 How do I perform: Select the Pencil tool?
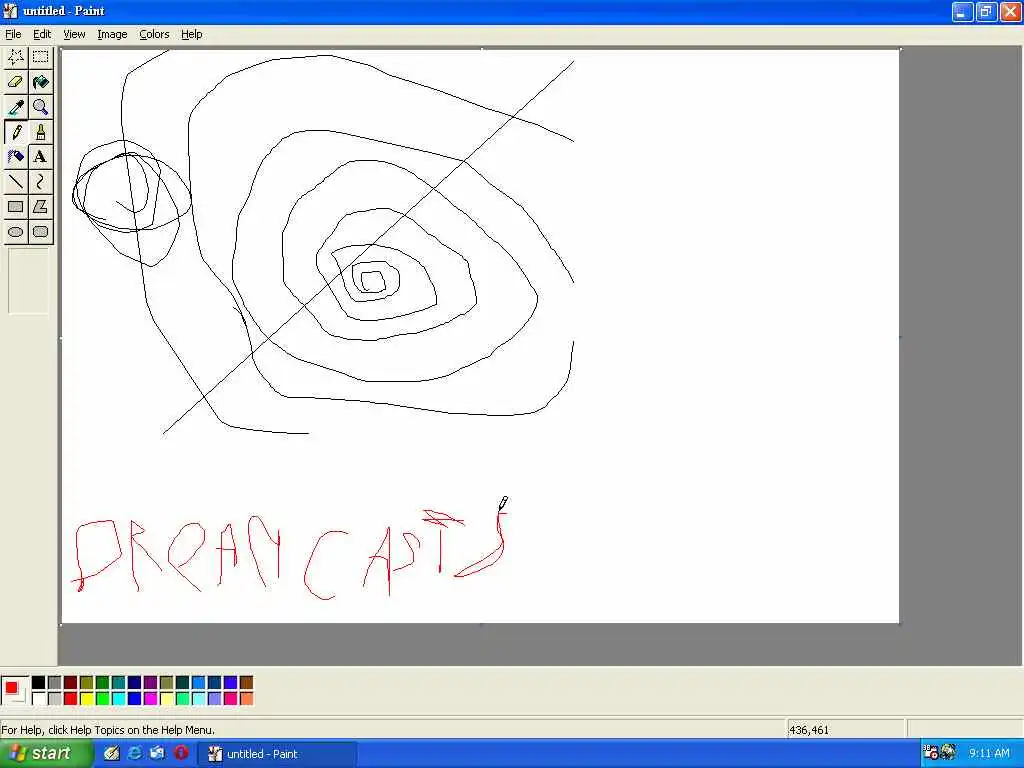coord(16,132)
